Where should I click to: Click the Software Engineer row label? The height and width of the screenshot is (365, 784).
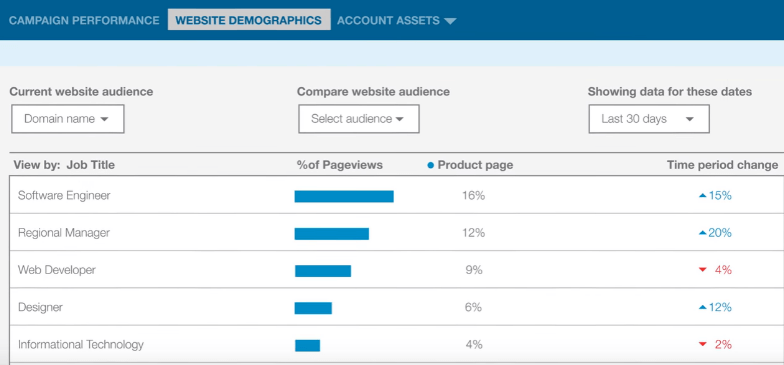tap(64, 196)
